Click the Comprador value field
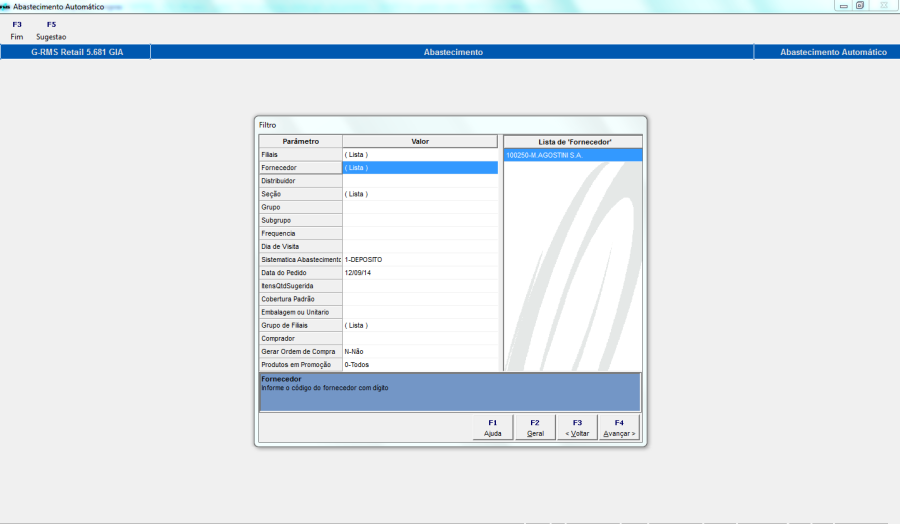The height and width of the screenshot is (524, 900). [x=420, y=339]
